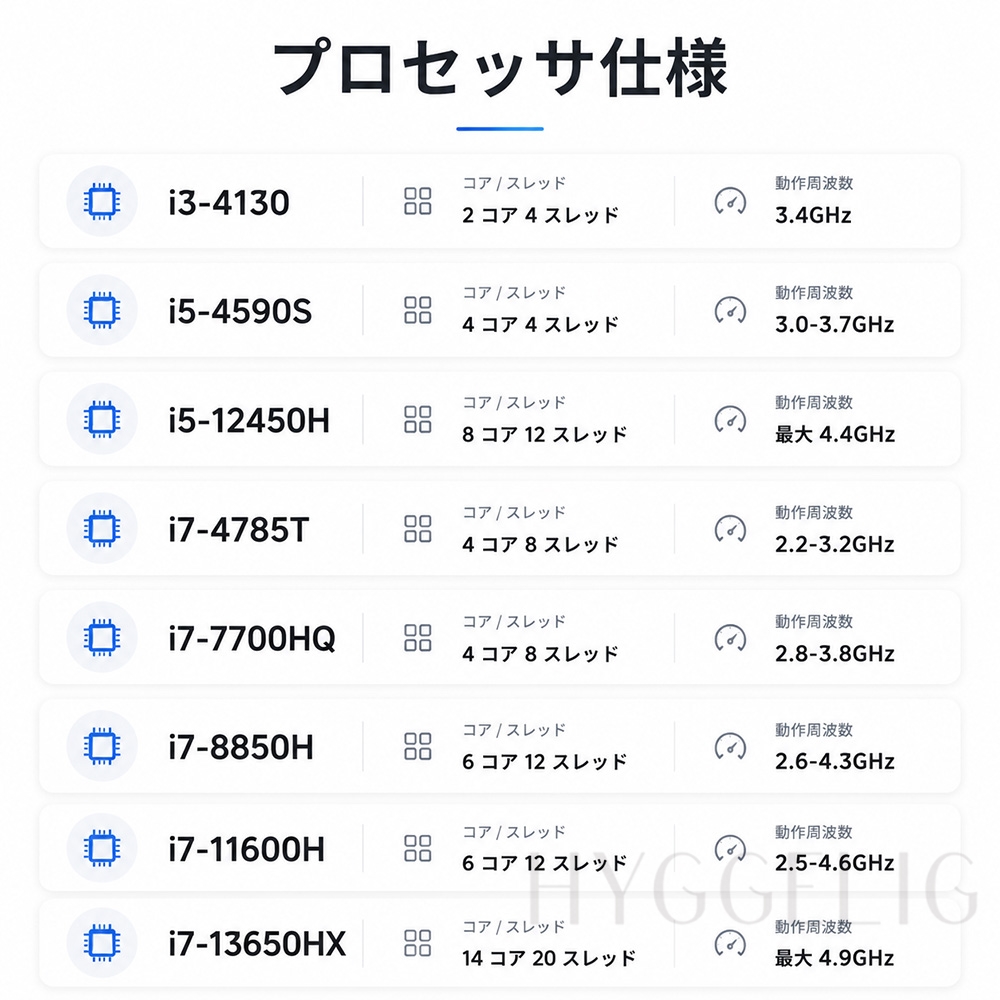The image size is (1000, 1000).
Task: Click the chip icon beside i5-12450H
Action: [102, 420]
